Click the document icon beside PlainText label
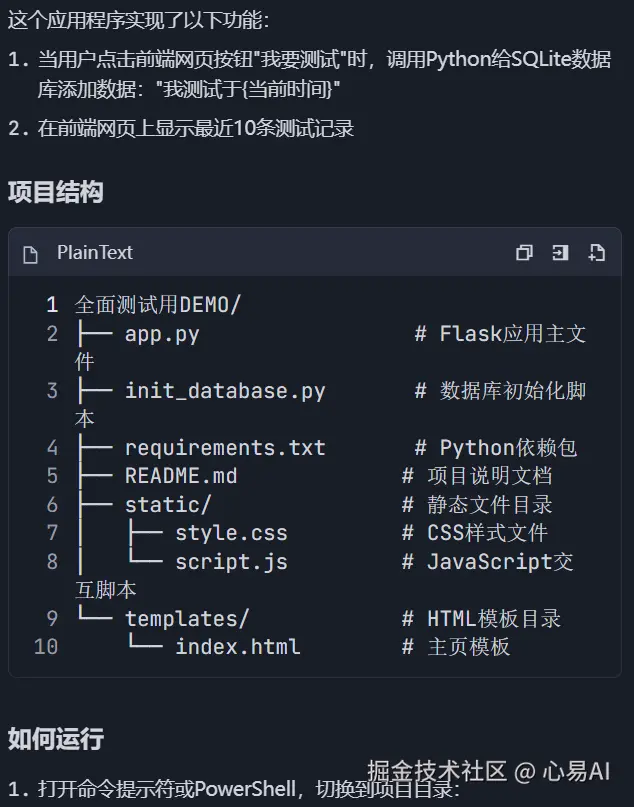 pyautogui.click(x=30, y=253)
